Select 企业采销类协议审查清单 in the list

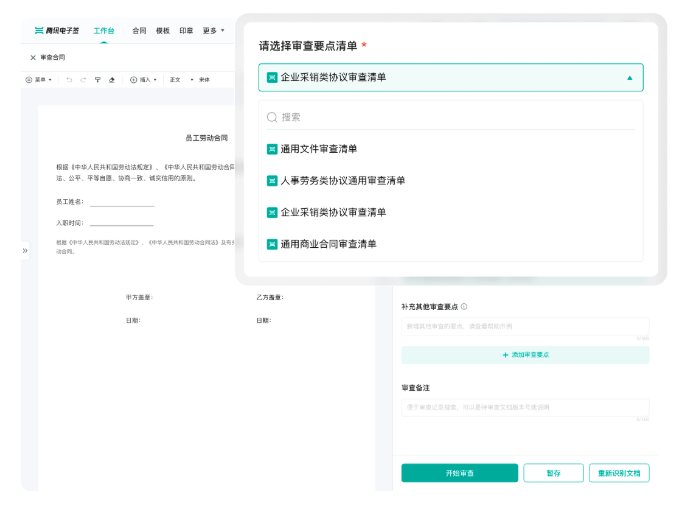[451, 212]
